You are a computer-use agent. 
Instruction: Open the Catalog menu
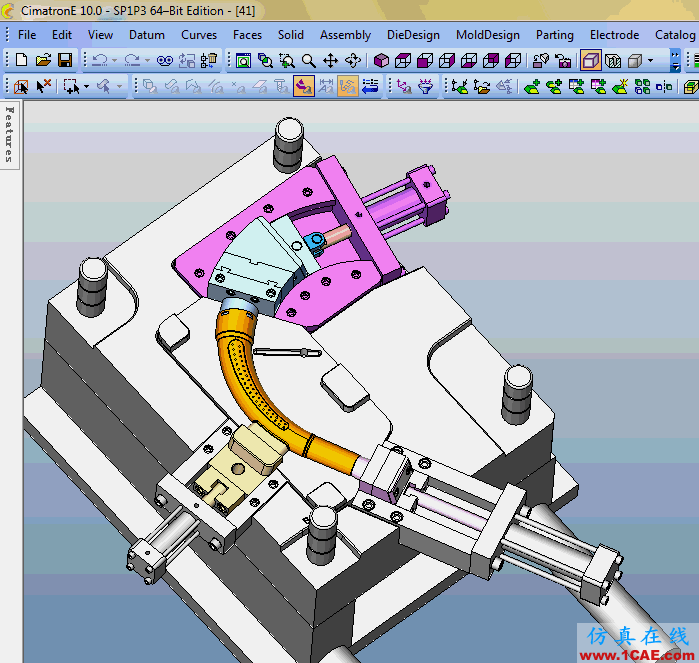pos(675,35)
